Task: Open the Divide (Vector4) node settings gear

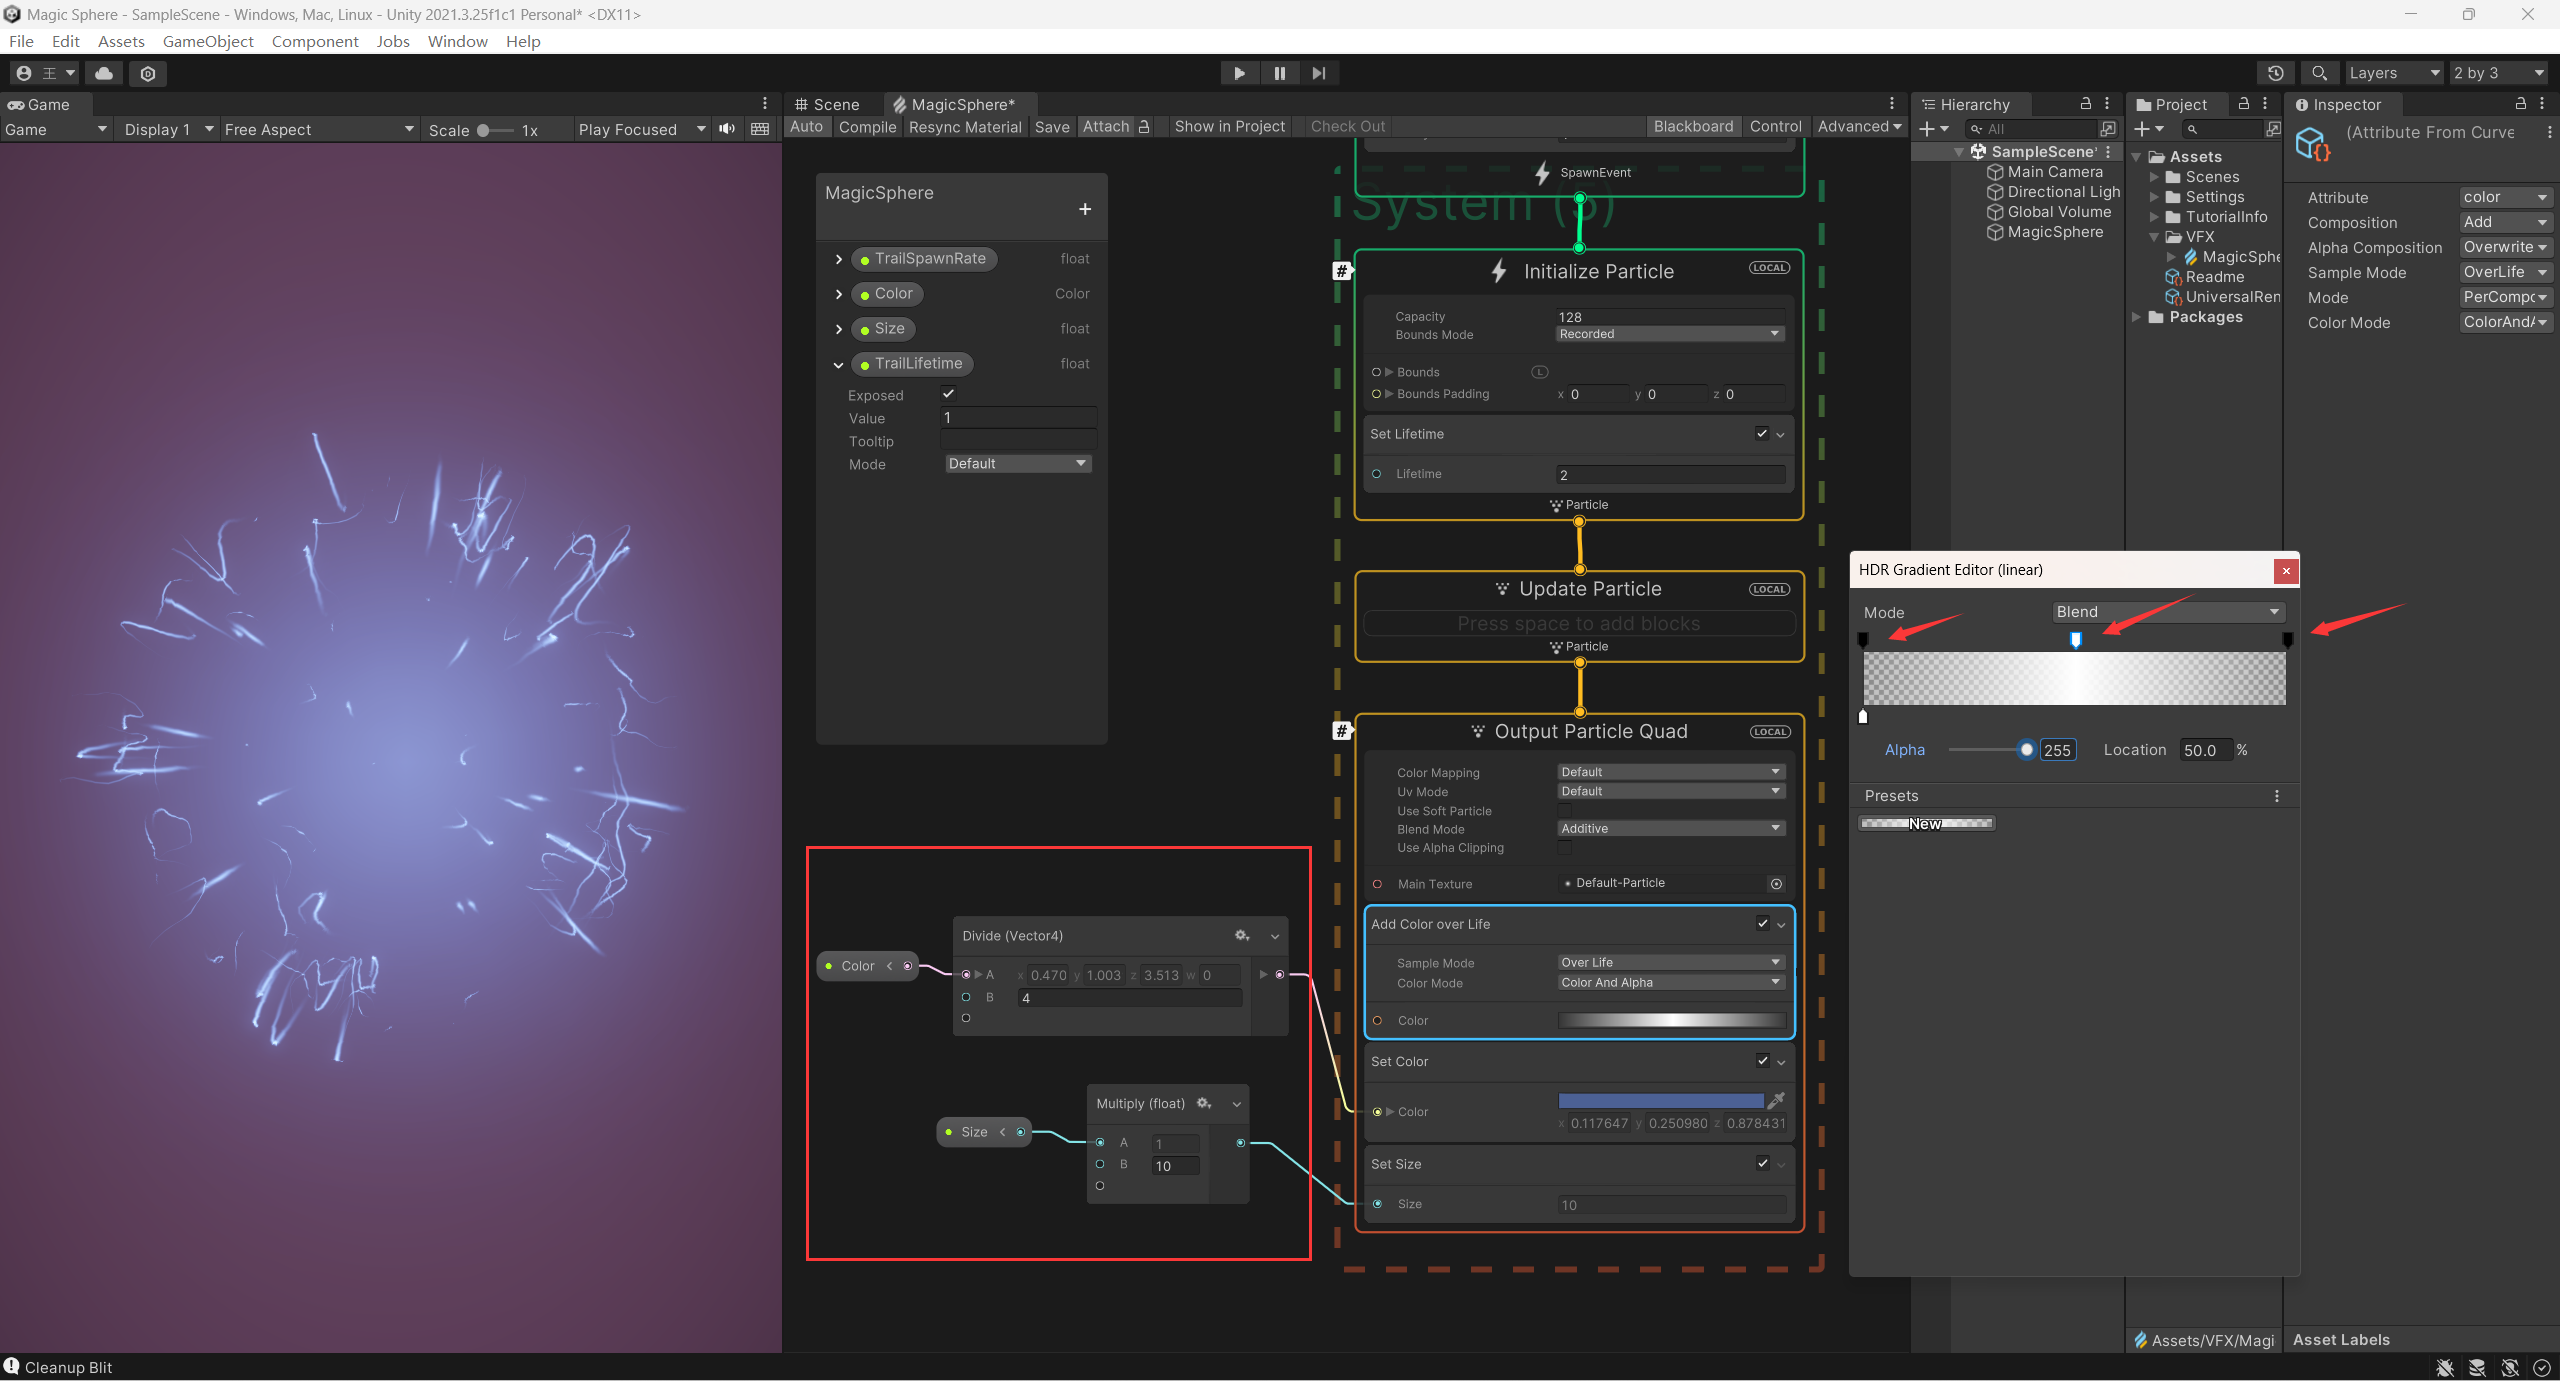Action: pos(1242,935)
